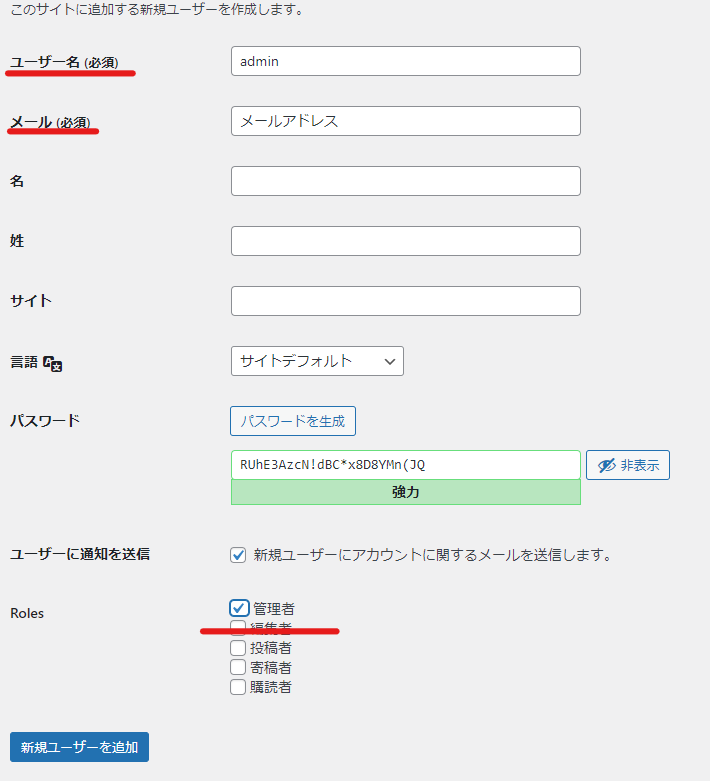
Task: Submit with 新規ユーザーを追加 button
Action: point(79,747)
